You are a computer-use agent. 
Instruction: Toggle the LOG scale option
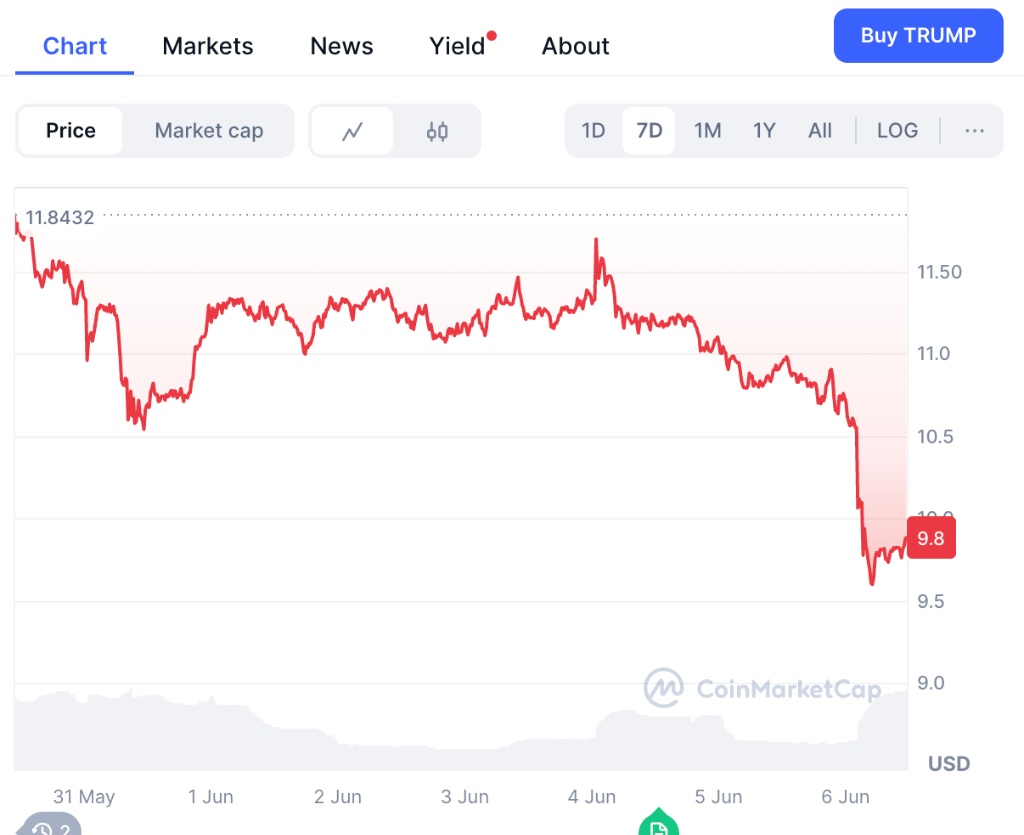coord(897,131)
